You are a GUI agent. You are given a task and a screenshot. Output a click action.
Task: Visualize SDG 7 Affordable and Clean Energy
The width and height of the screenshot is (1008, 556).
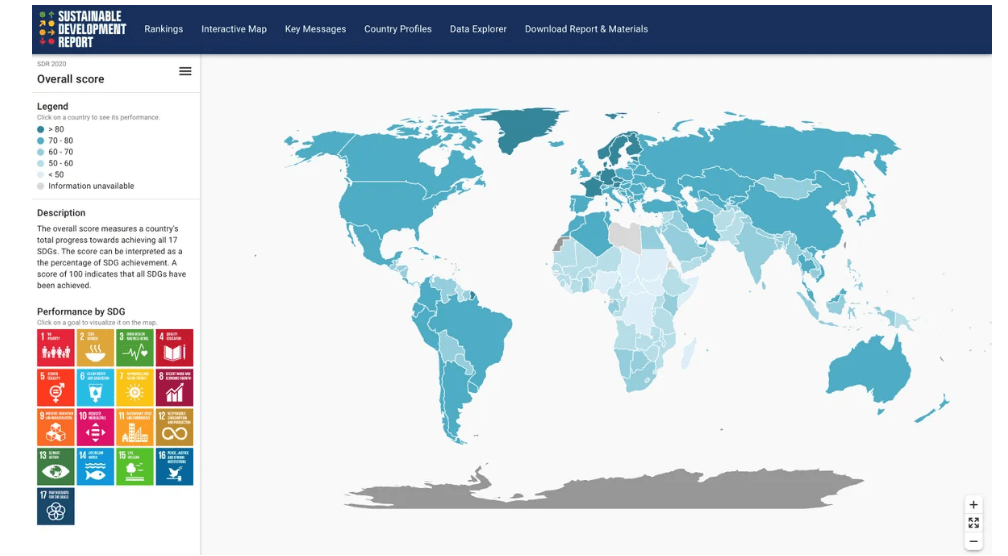(x=135, y=387)
